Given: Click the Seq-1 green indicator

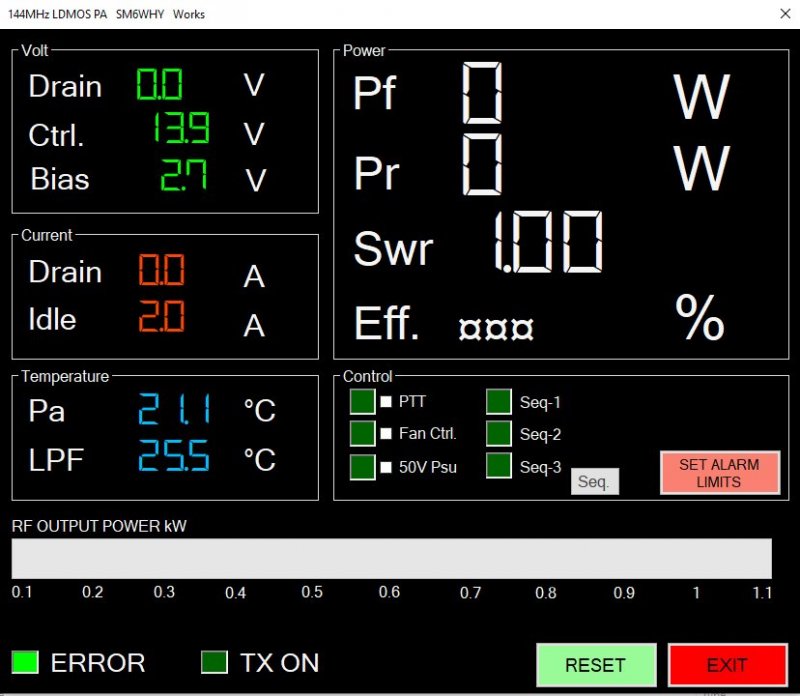Looking at the screenshot, I should coord(498,401).
